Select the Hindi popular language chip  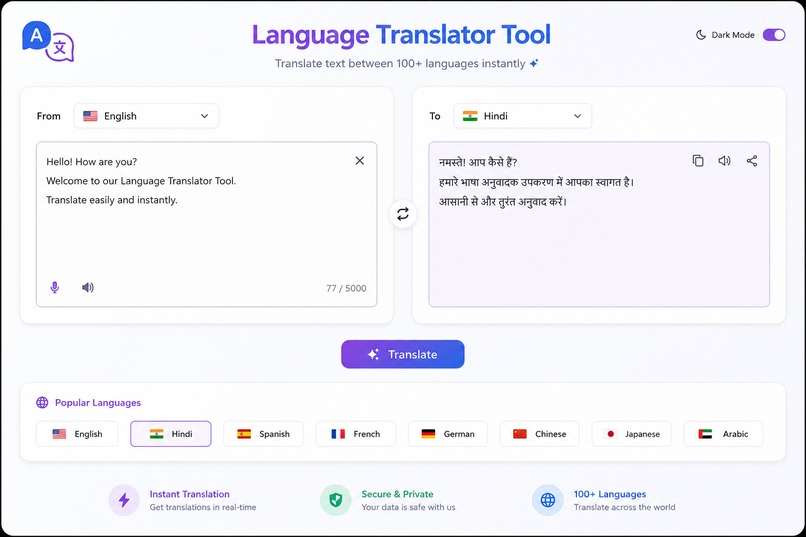coord(171,434)
